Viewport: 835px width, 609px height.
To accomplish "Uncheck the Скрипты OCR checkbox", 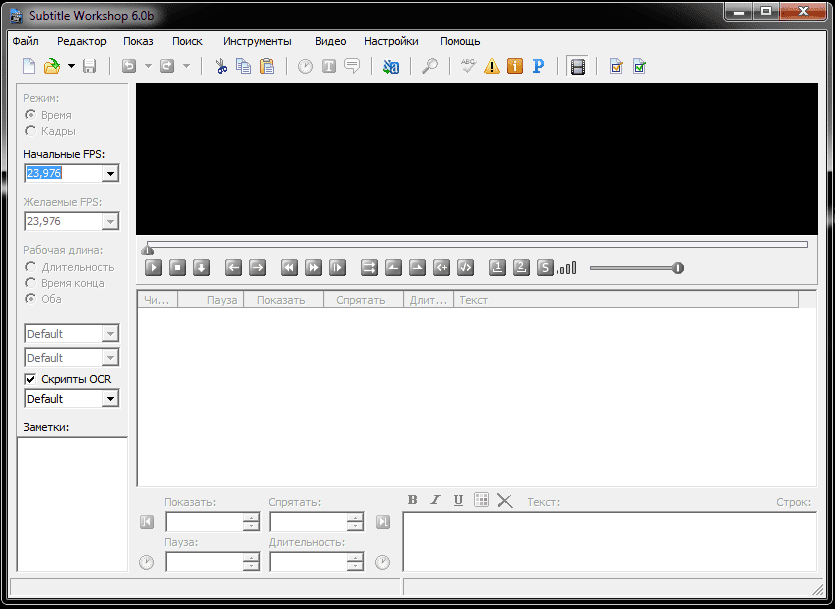I will tap(30, 379).
